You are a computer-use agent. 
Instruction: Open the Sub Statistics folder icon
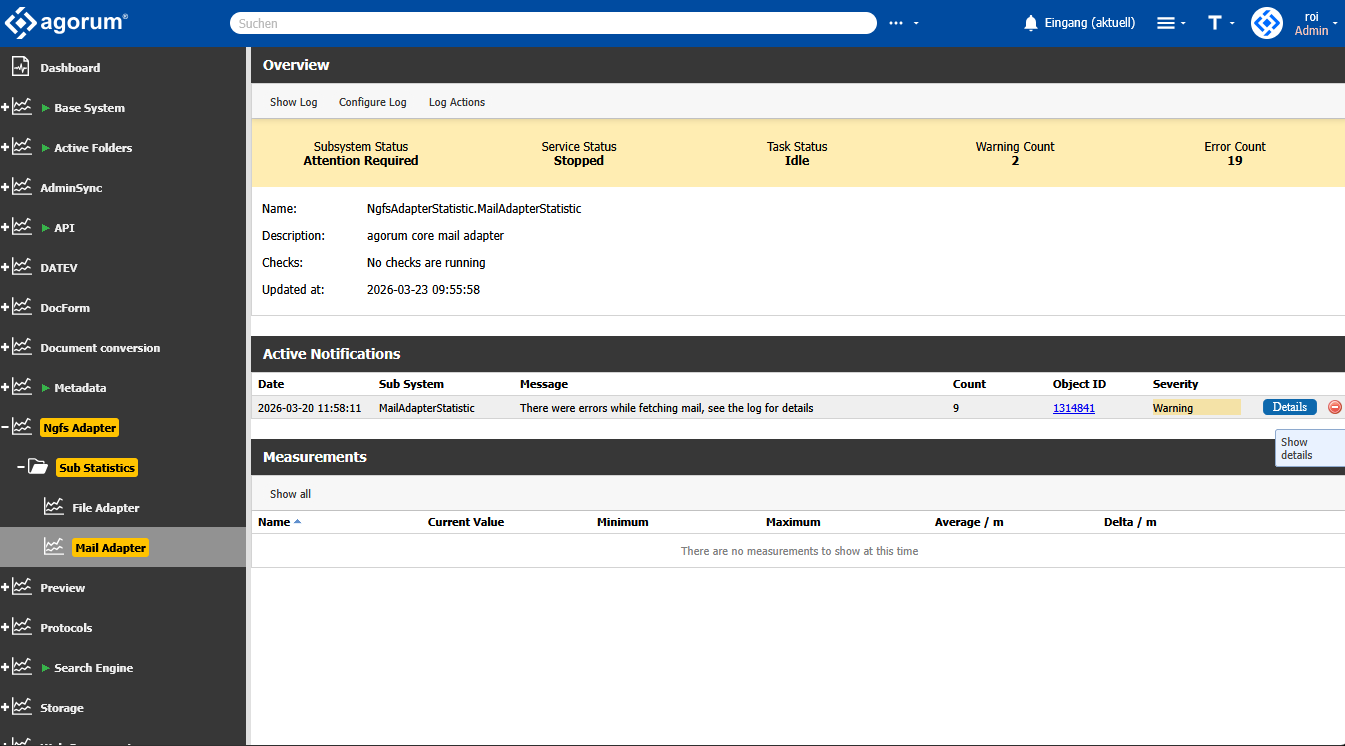tap(38, 467)
